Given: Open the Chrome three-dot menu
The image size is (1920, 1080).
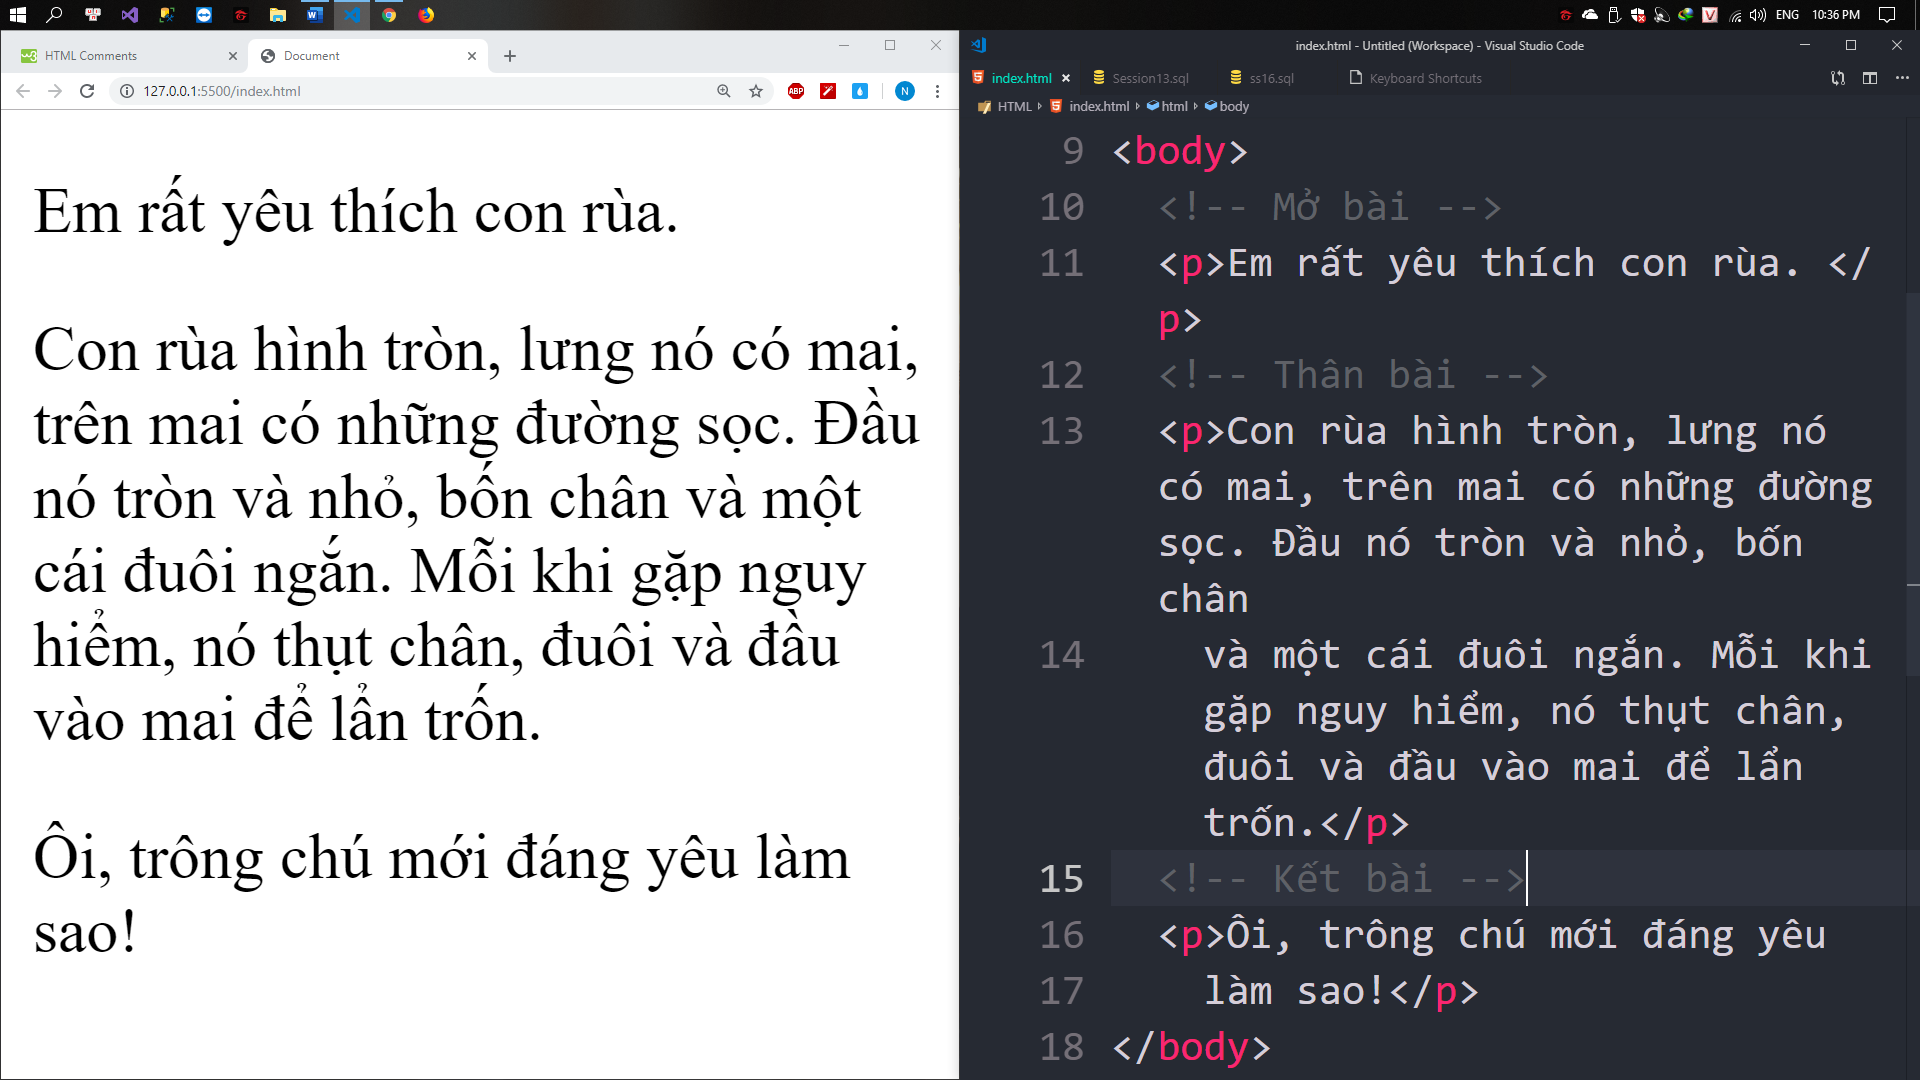Looking at the screenshot, I should point(937,91).
